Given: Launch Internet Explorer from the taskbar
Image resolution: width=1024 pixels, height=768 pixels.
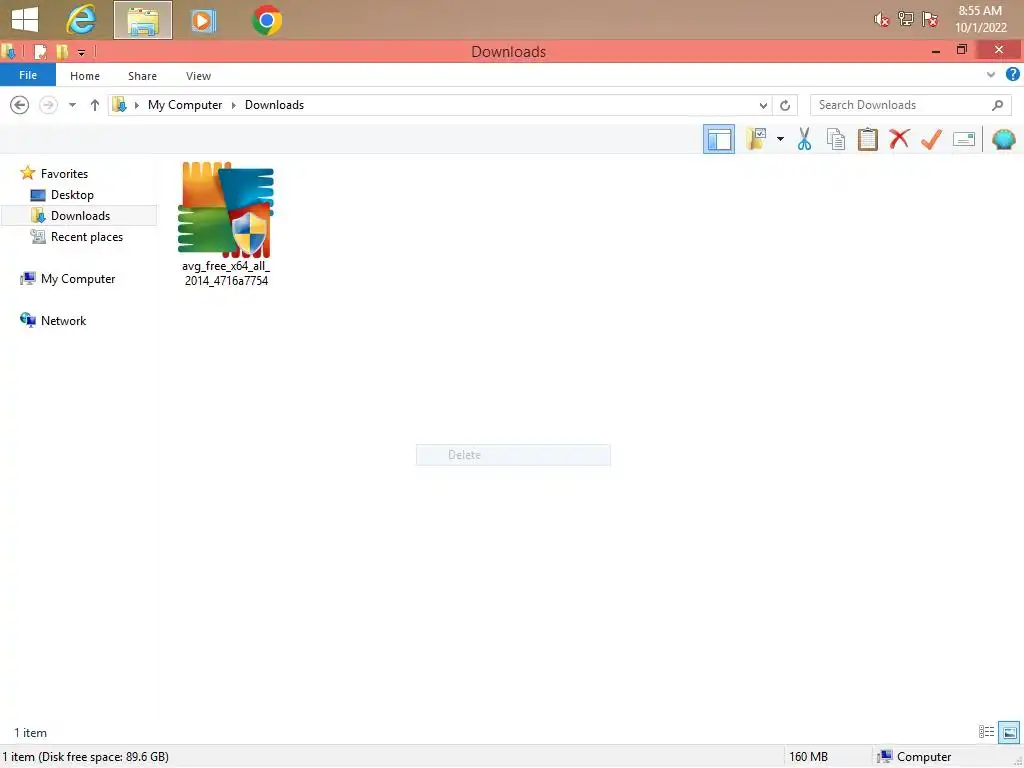Looking at the screenshot, I should pos(81,20).
